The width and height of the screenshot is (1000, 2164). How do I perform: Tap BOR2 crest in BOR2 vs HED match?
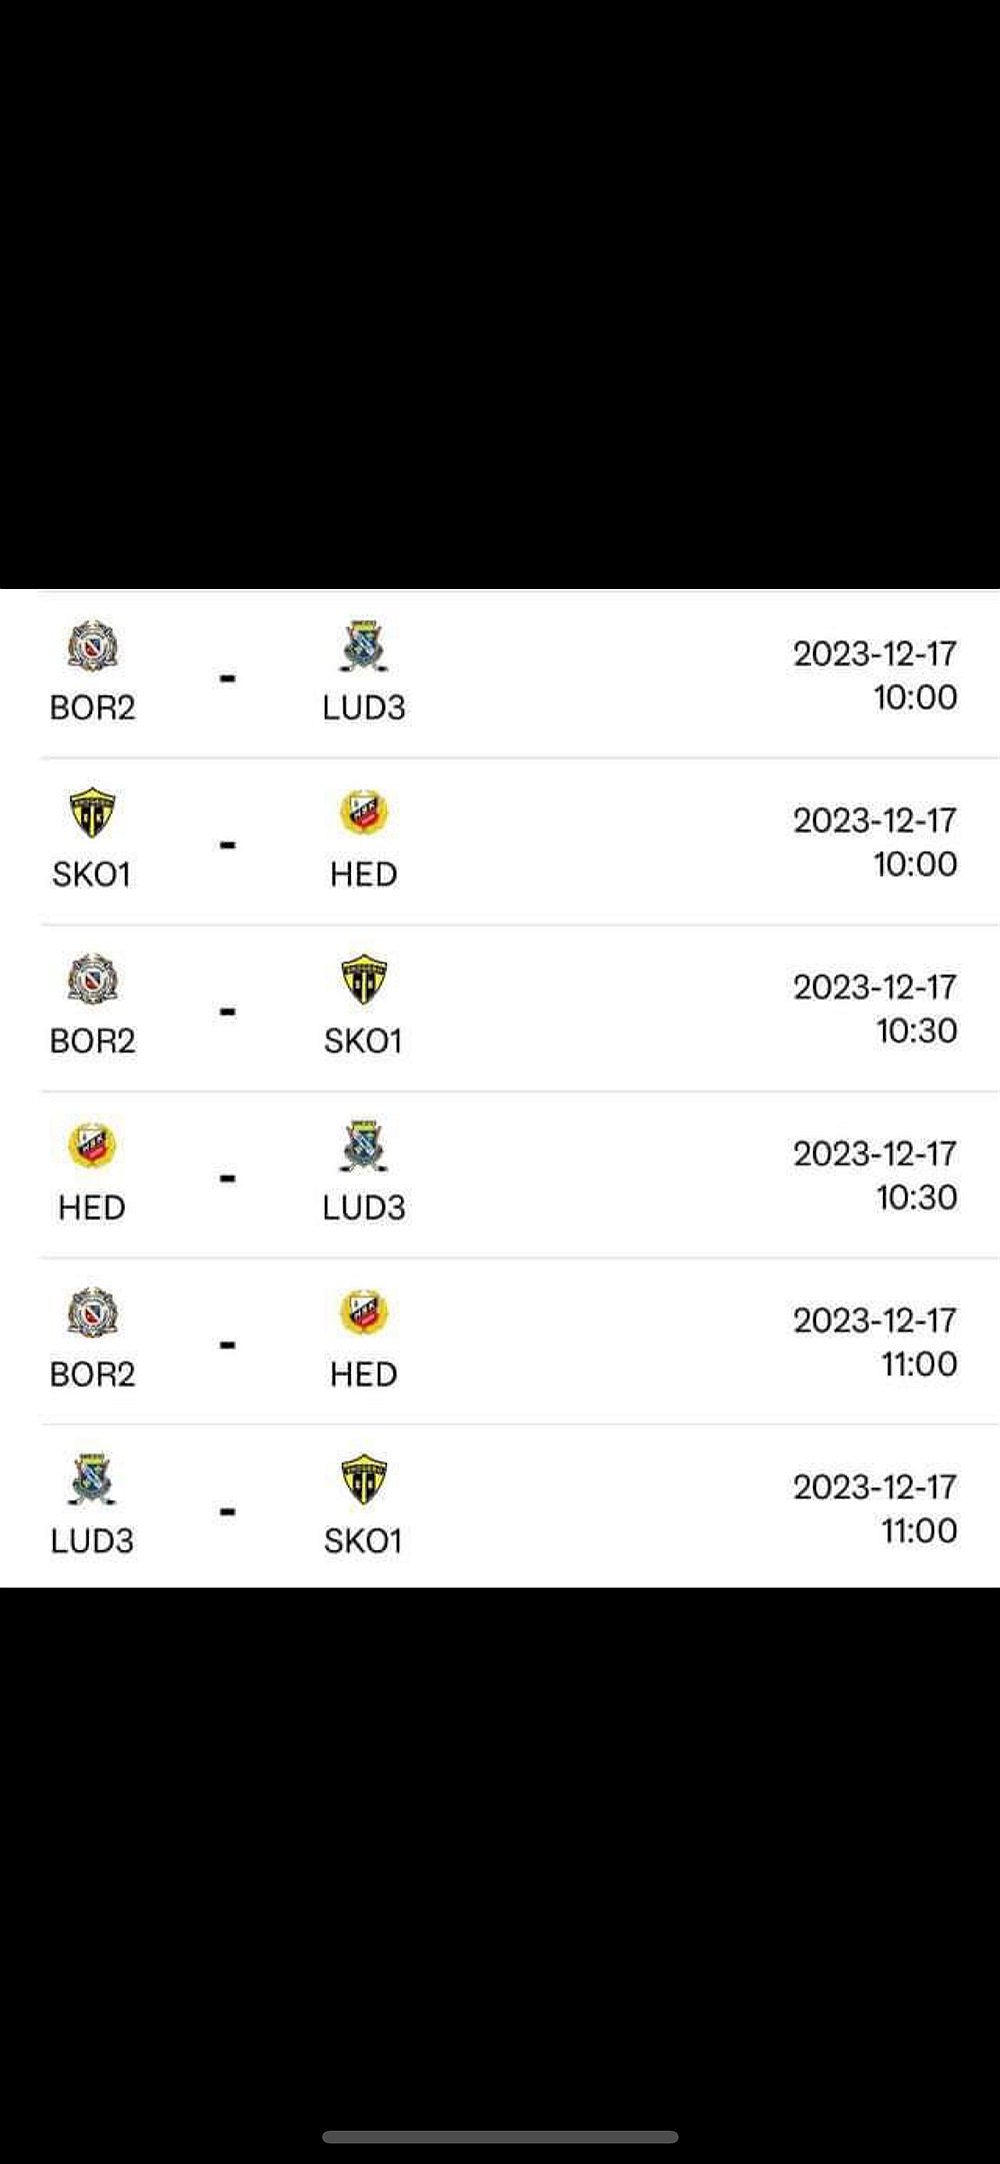click(x=92, y=1313)
